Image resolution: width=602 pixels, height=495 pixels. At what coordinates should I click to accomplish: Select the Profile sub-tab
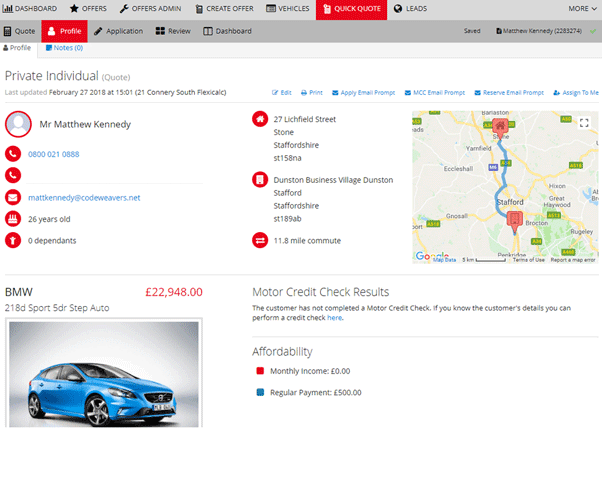17,48
